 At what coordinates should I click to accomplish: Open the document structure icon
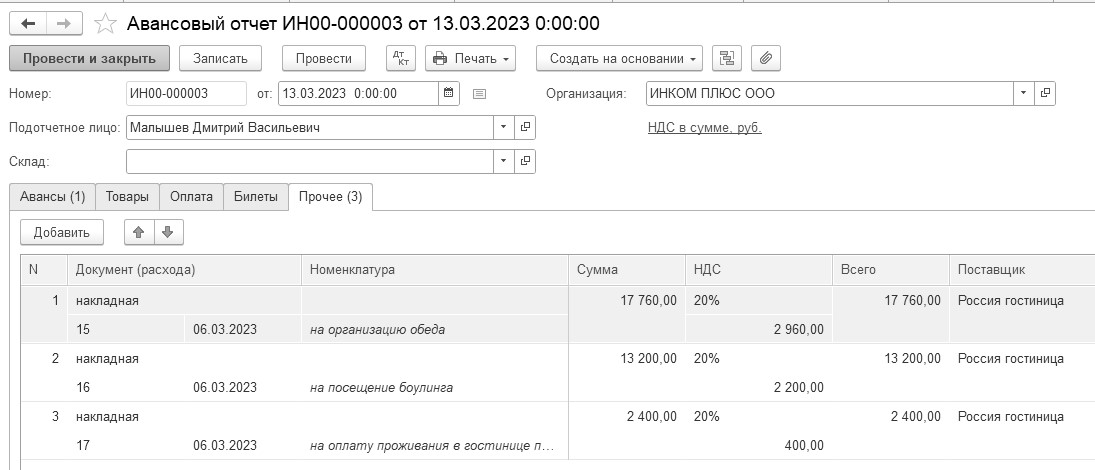(x=726, y=58)
